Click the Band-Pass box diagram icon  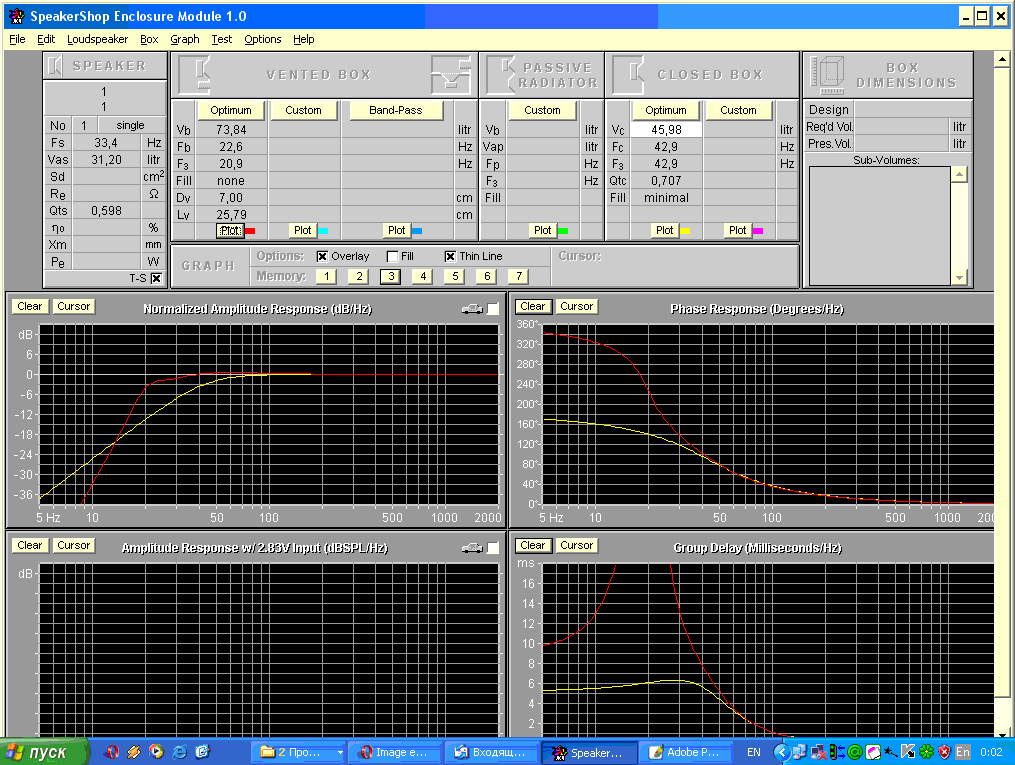(x=450, y=74)
